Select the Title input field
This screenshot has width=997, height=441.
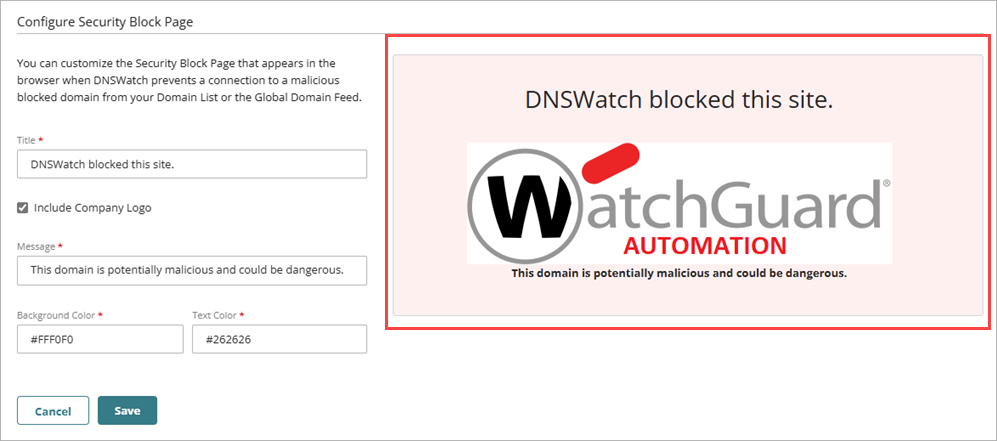(192, 164)
